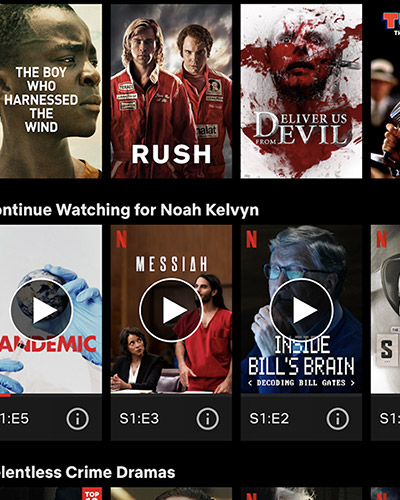Screen dimensions: 400x500
Task: Click Netflix N logo on Bill's Brain card
Action: pyautogui.click(x=251, y=239)
